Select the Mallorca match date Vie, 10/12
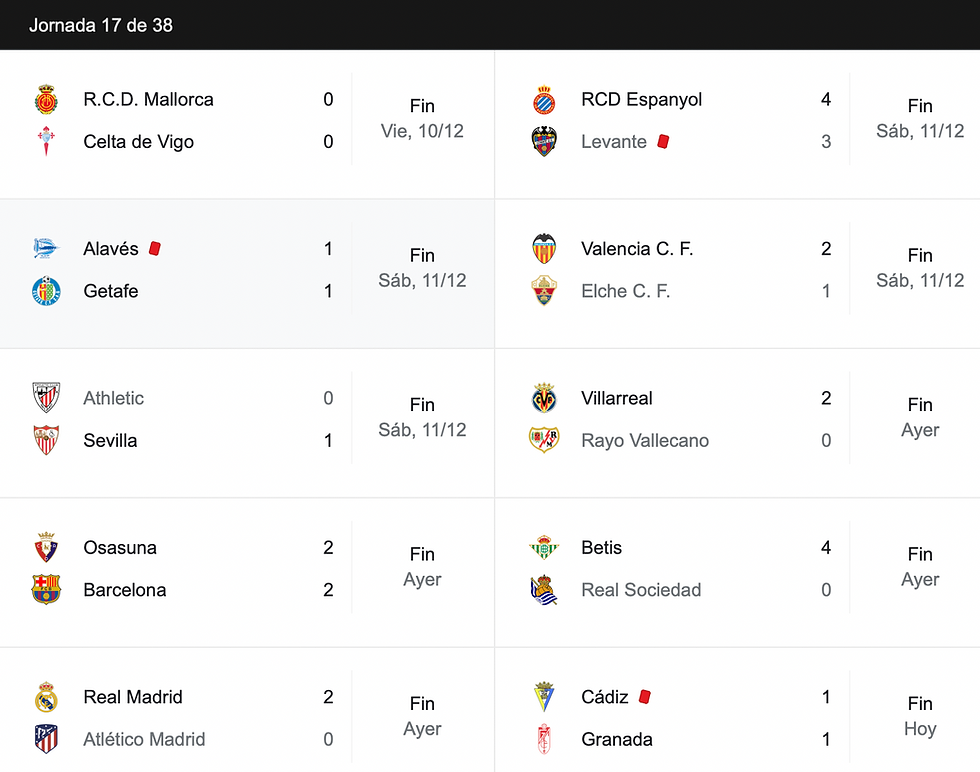The height and width of the screenshot is (772, 980). tap(422, 131)
